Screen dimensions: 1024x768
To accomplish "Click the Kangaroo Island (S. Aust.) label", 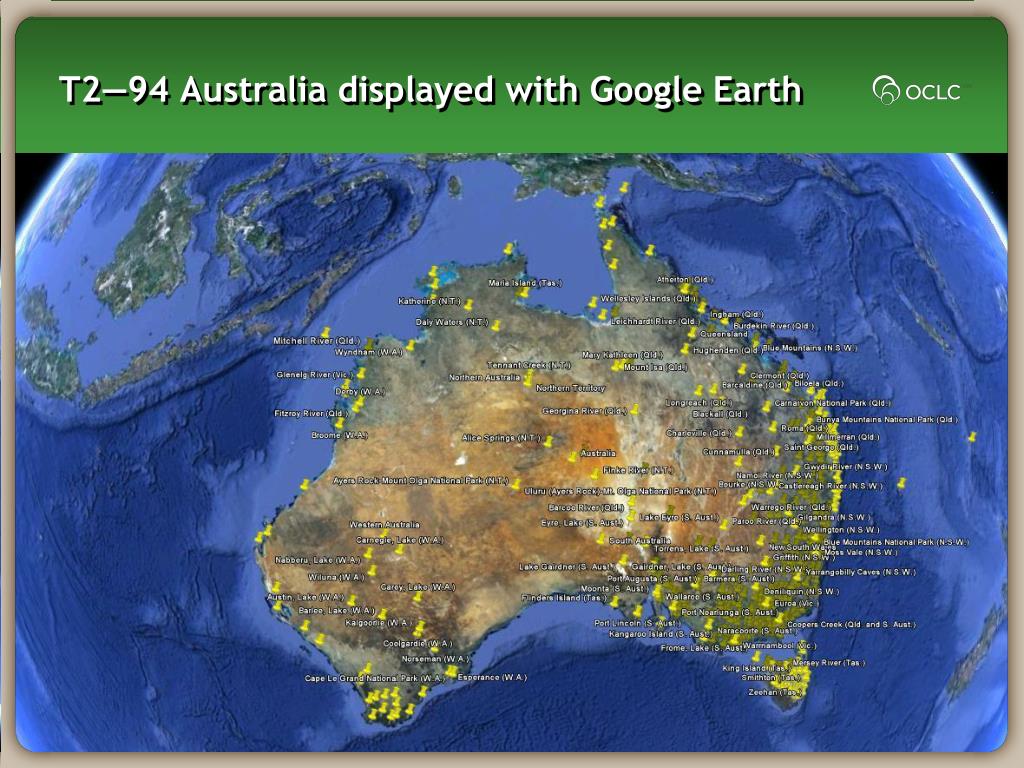I will (659, 634).
